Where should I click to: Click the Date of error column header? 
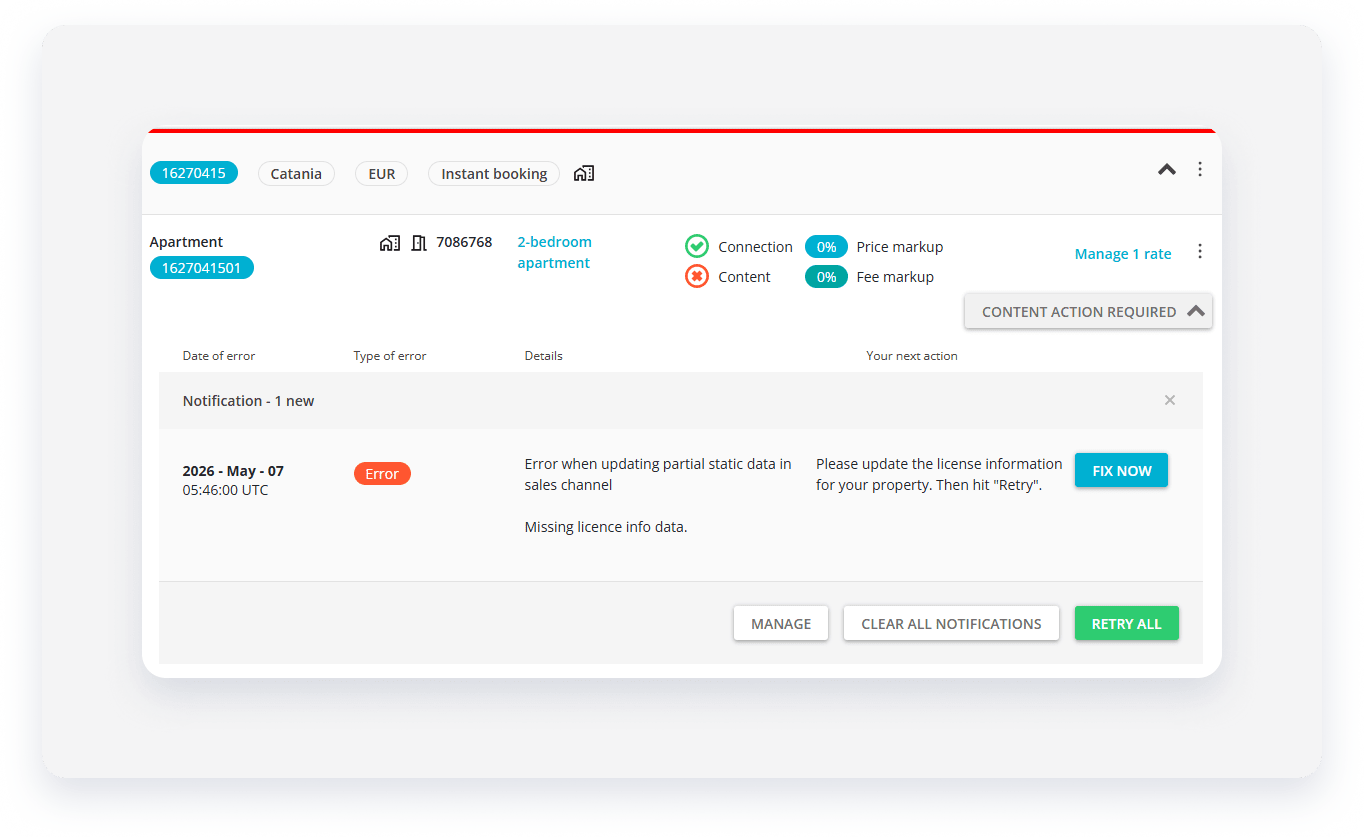pos(219,355)
